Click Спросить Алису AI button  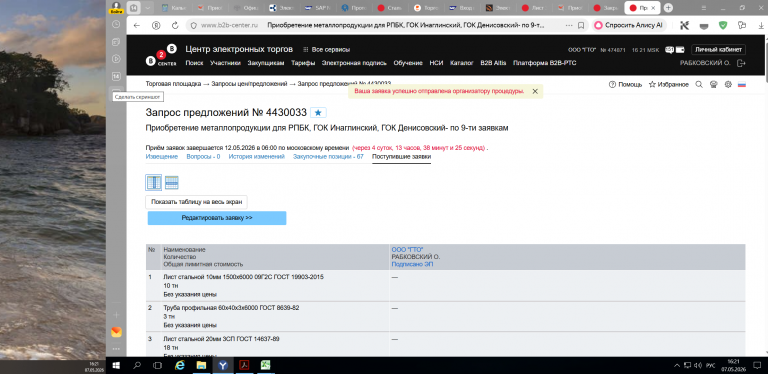point(629,25)
